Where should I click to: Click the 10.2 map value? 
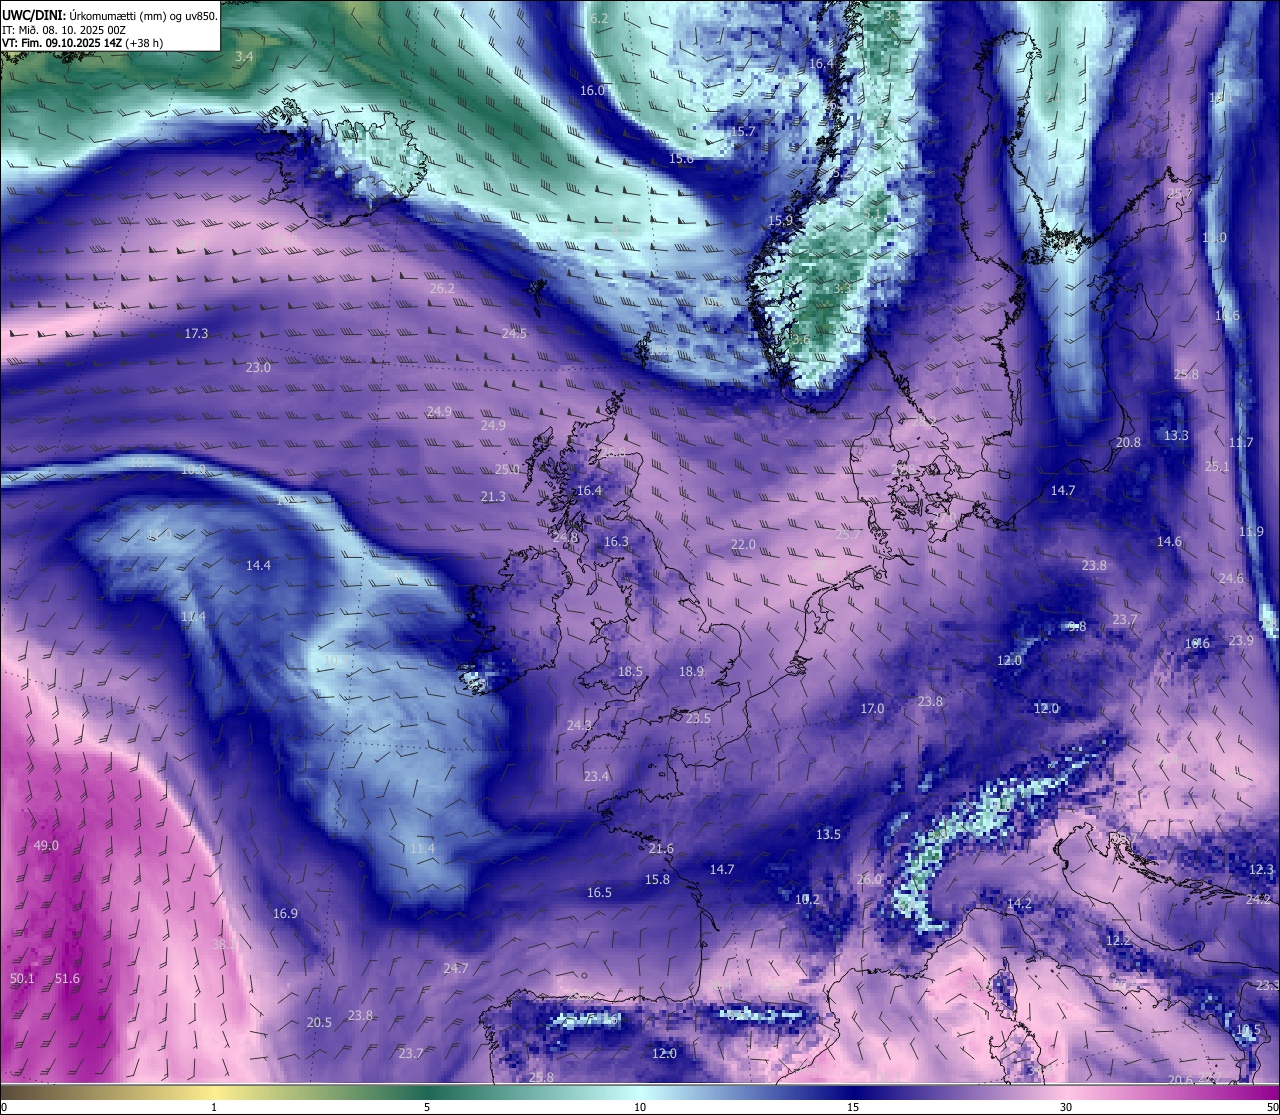807,899
